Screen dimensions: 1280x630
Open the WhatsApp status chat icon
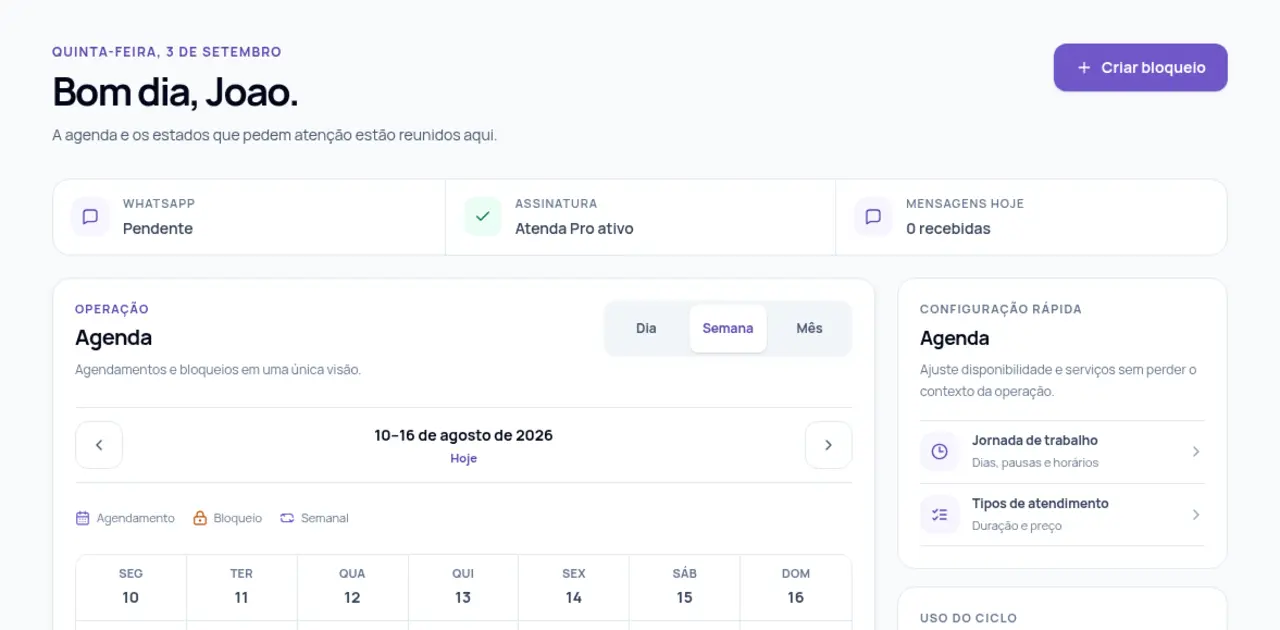90,216
